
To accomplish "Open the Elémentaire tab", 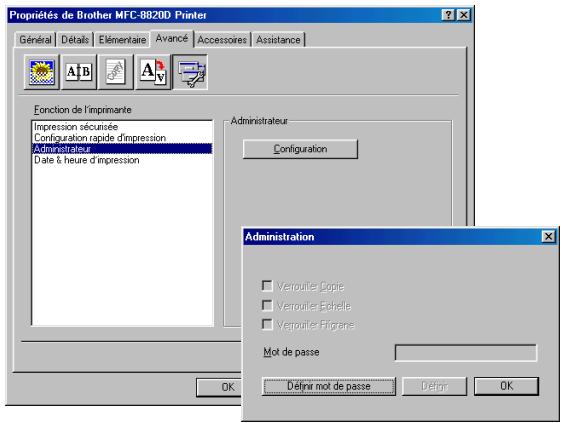I will coord(123,40).
